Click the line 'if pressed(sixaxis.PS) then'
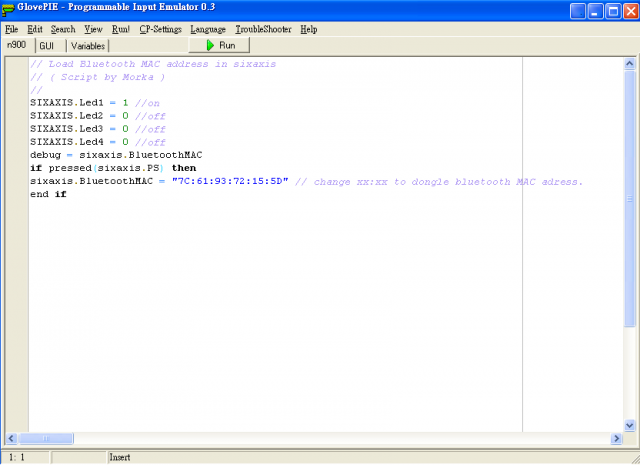 click(113, 168)
